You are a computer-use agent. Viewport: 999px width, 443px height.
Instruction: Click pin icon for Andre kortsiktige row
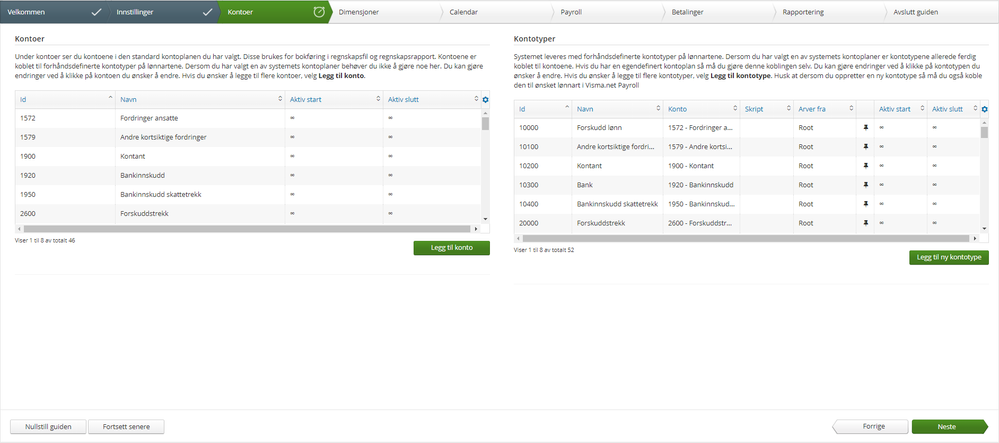[x=865, y=147]
